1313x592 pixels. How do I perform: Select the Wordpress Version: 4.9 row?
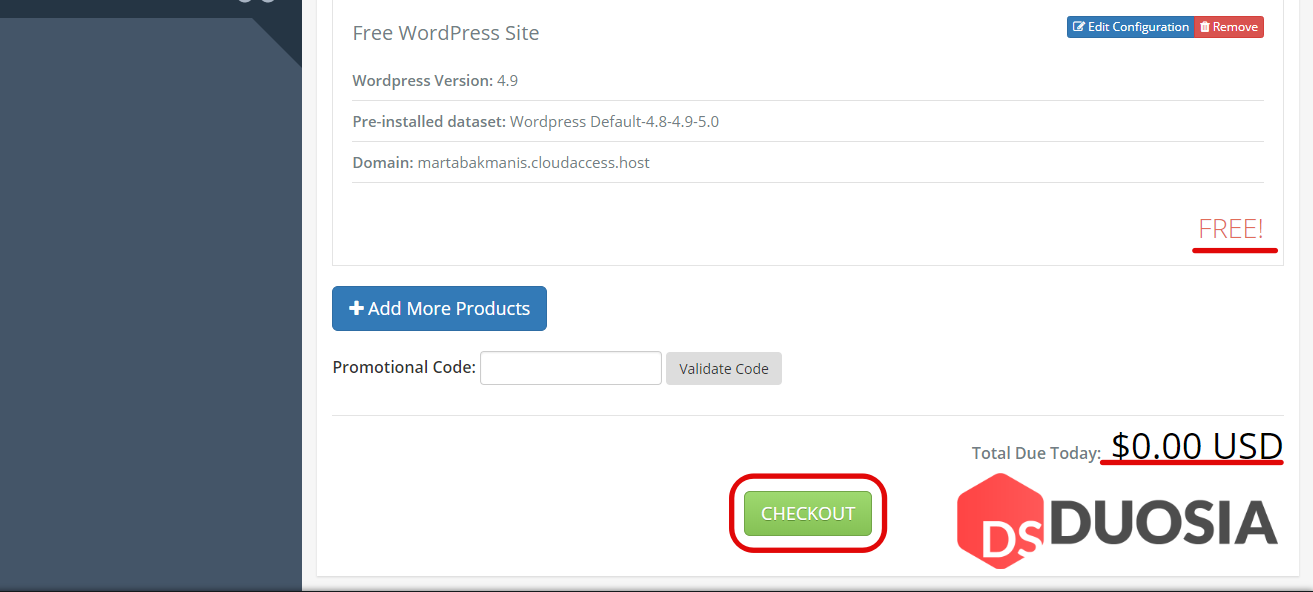pos(808,80)
